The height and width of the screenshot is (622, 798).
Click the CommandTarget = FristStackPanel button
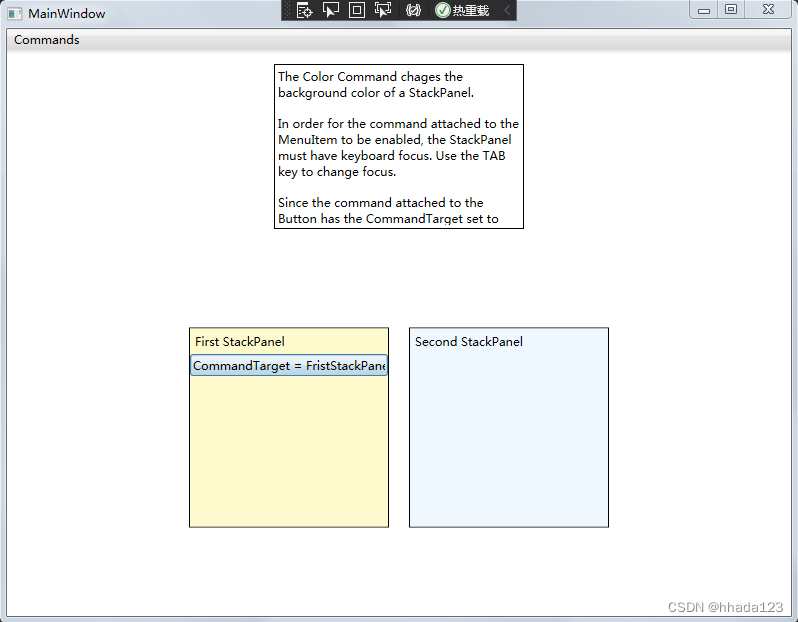(x=289, y=365)
